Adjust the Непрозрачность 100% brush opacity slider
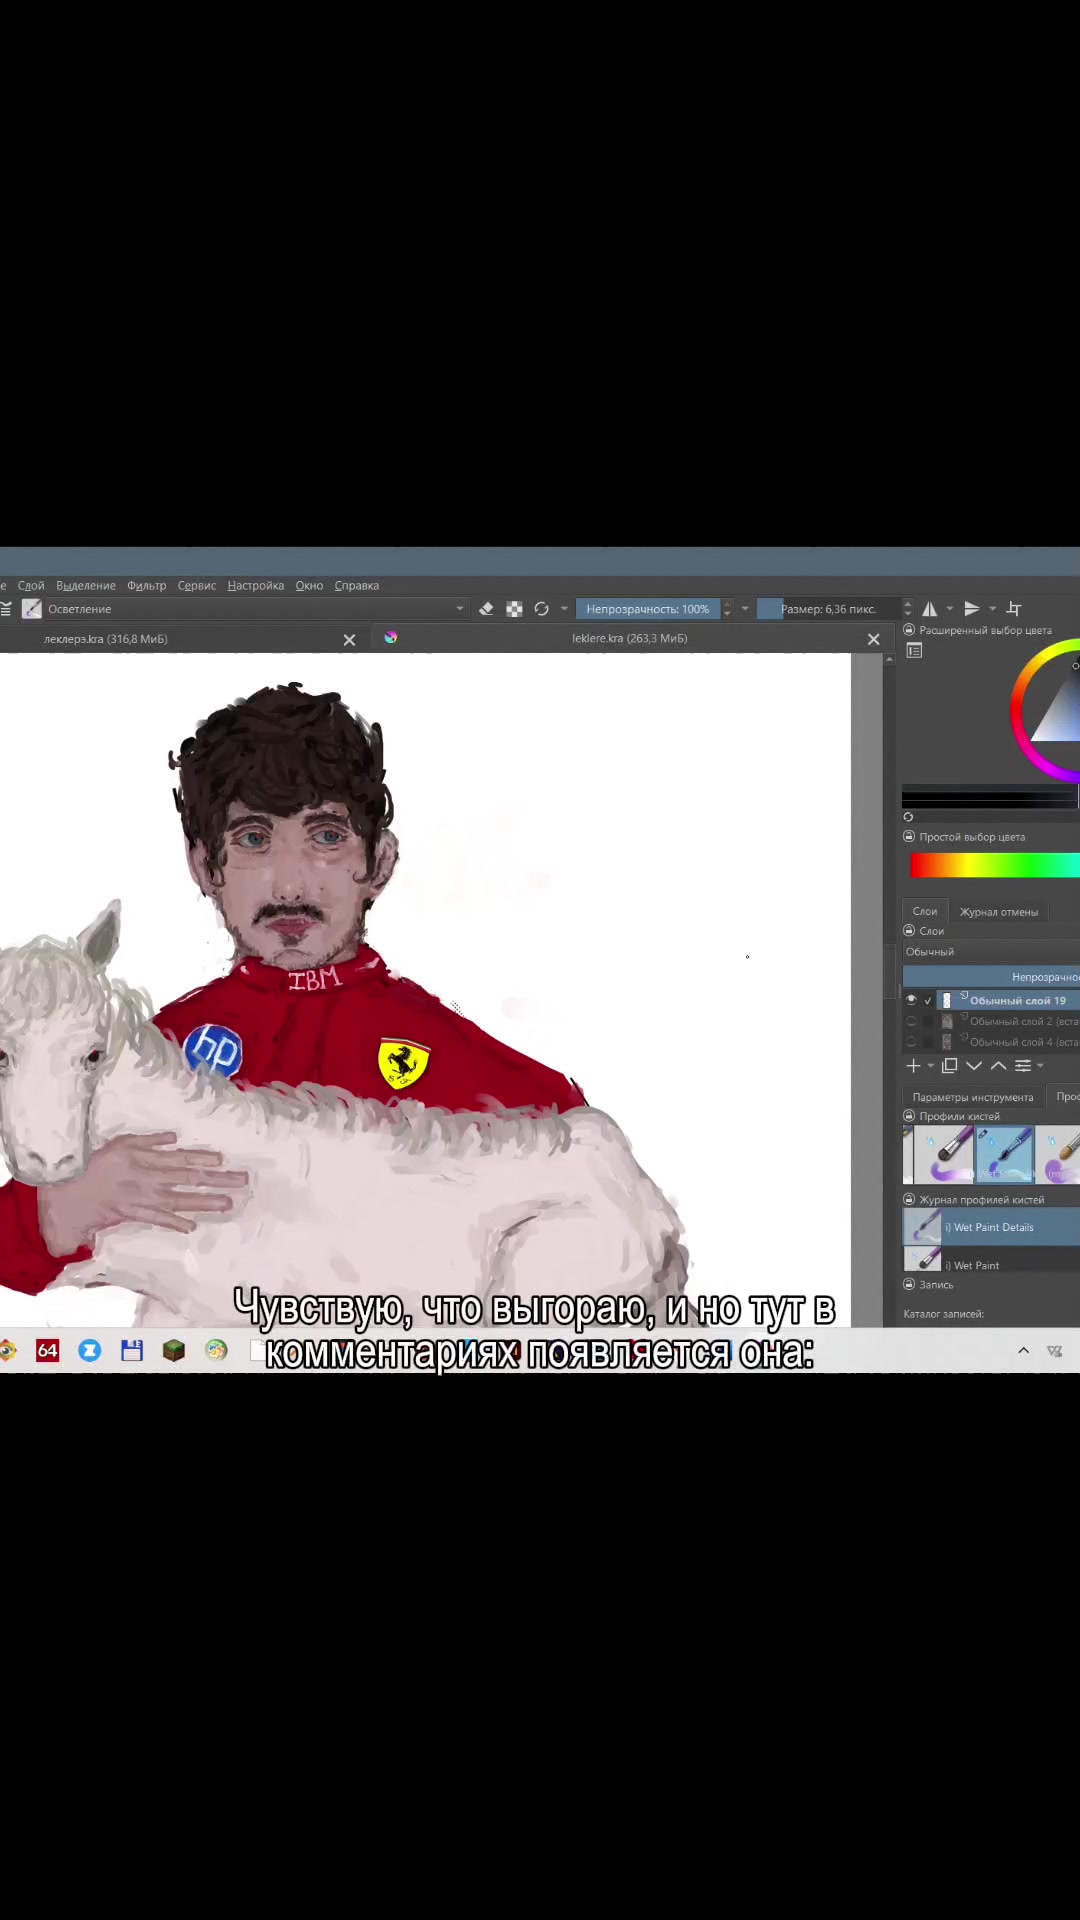 [x=648, y=609]
